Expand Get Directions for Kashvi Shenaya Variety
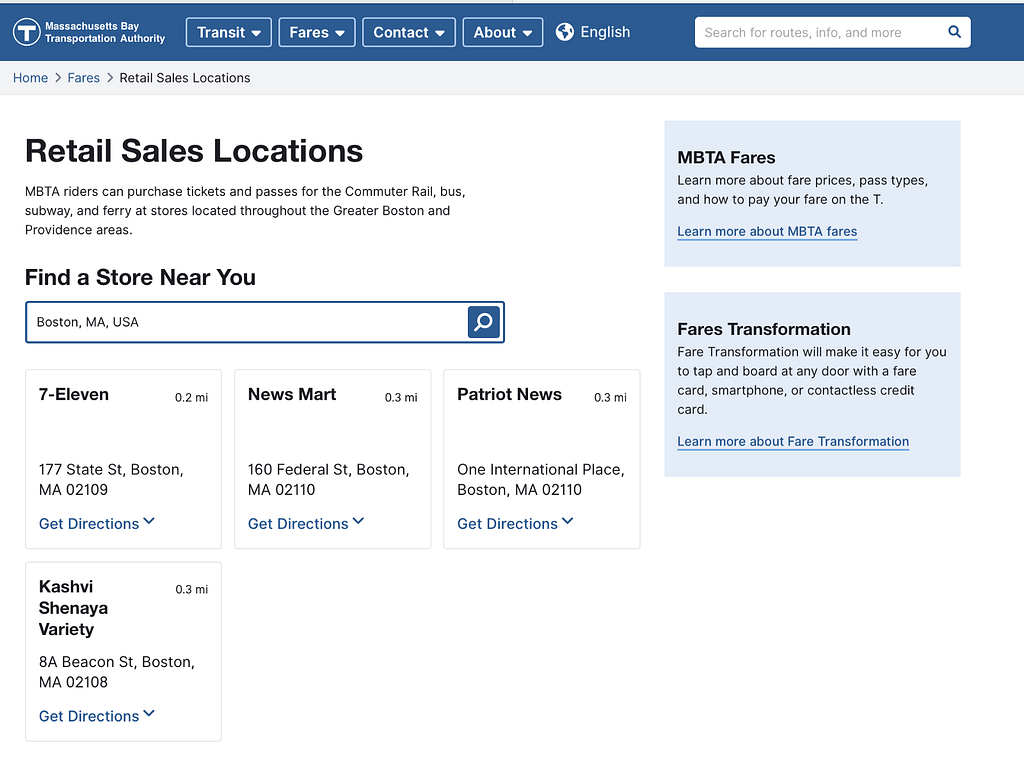Screen dimensions: 1024x769 (97, 715)
